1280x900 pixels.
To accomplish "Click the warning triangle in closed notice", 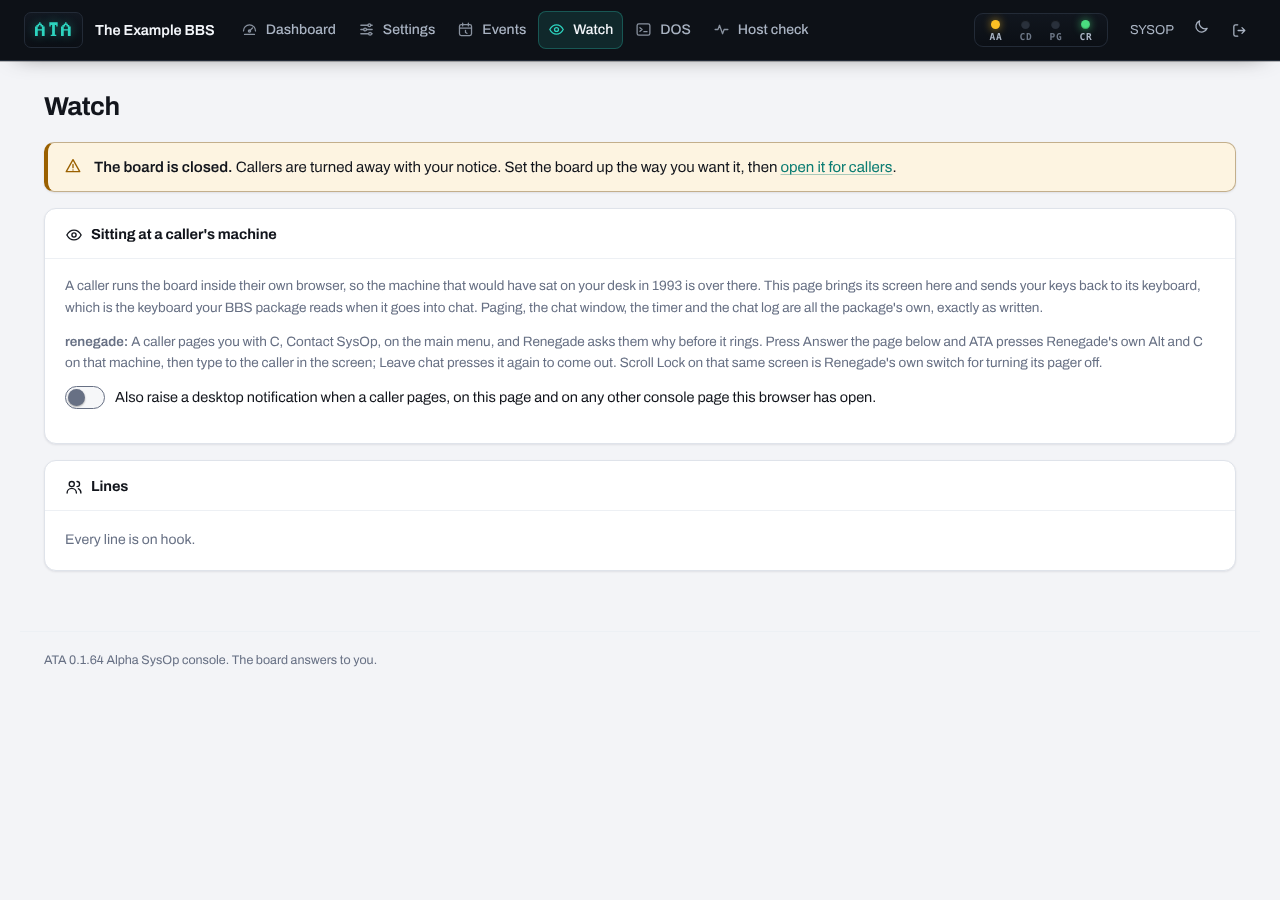I will (73, 166).
